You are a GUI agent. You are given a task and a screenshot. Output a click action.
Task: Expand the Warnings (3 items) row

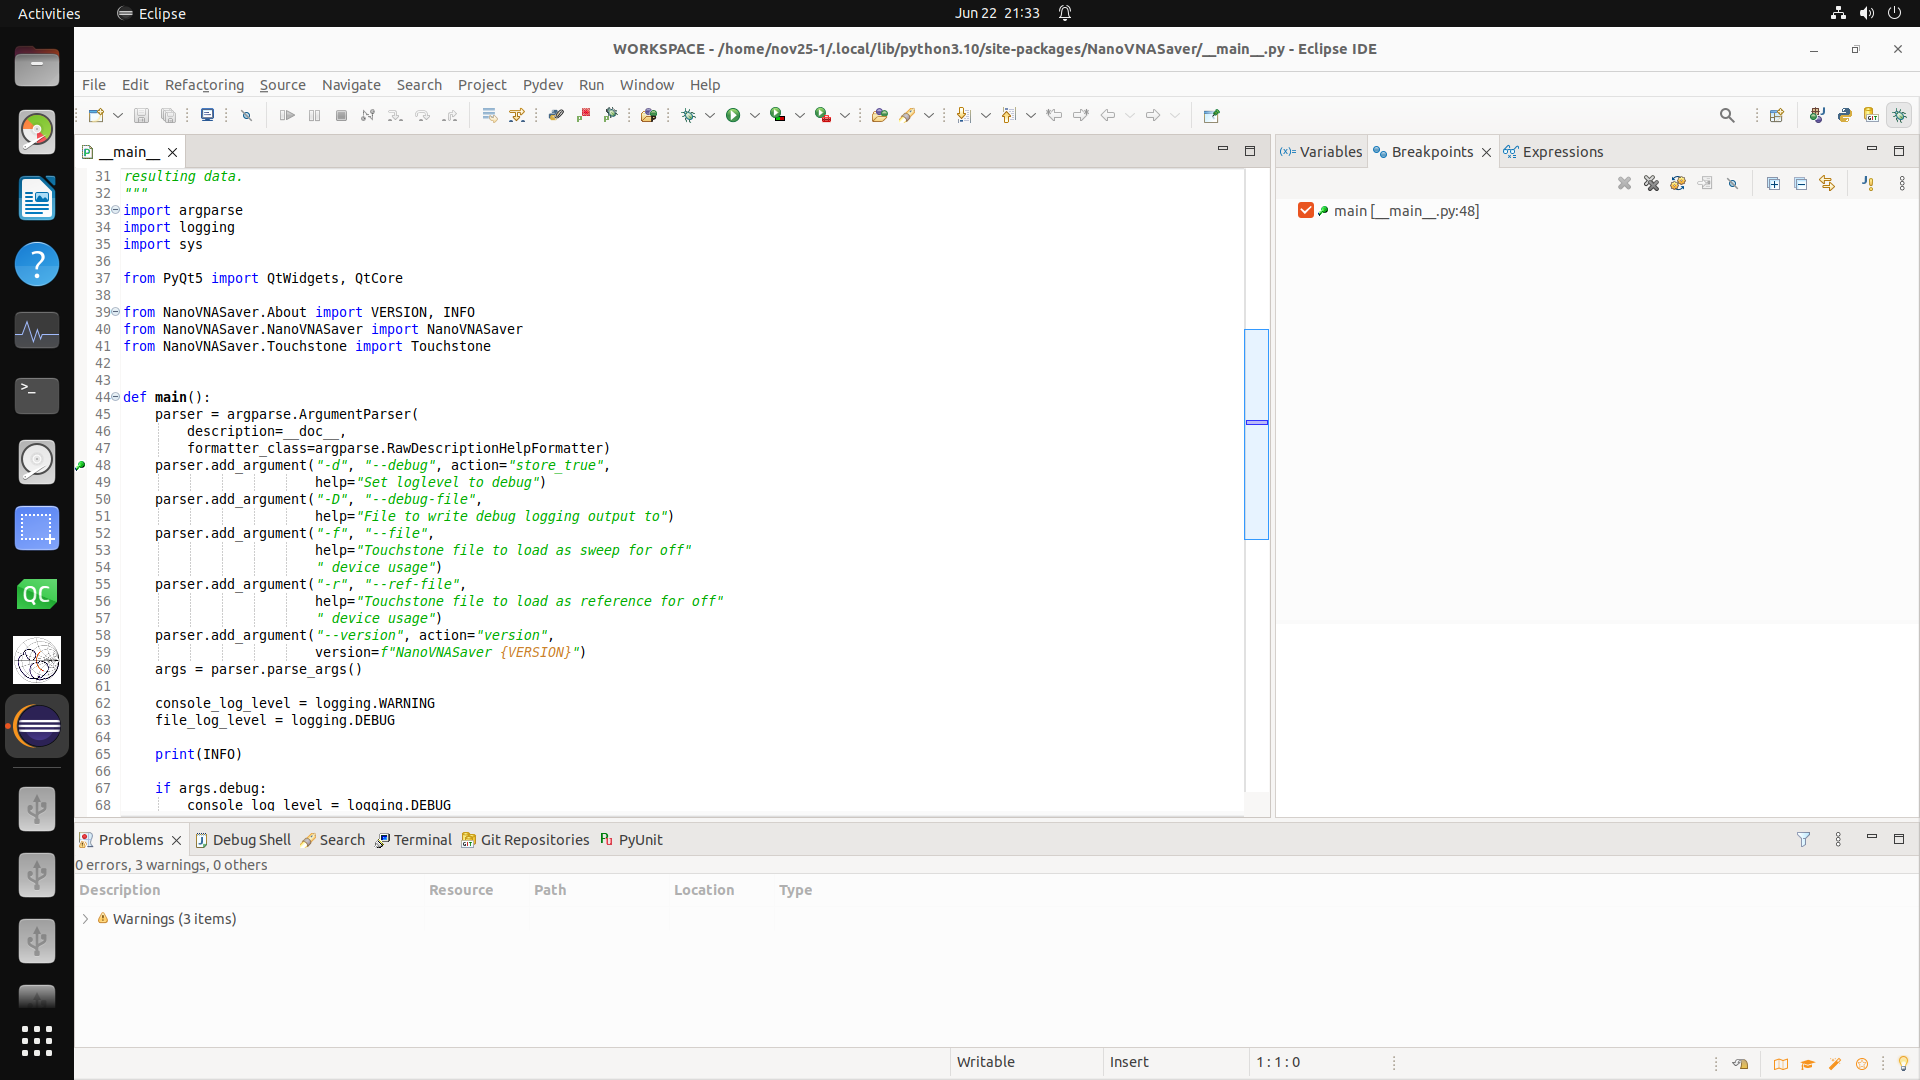coord(86,919)
